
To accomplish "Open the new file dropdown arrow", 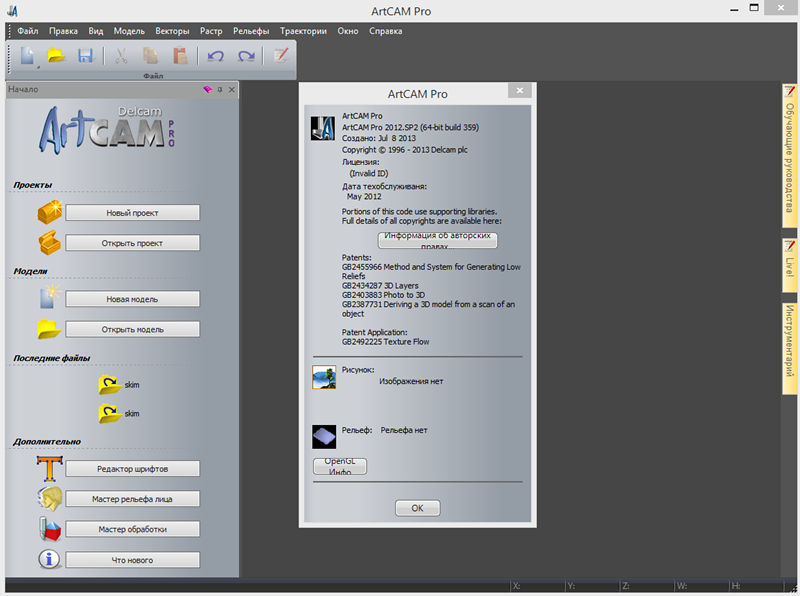I will pos(38,67).
